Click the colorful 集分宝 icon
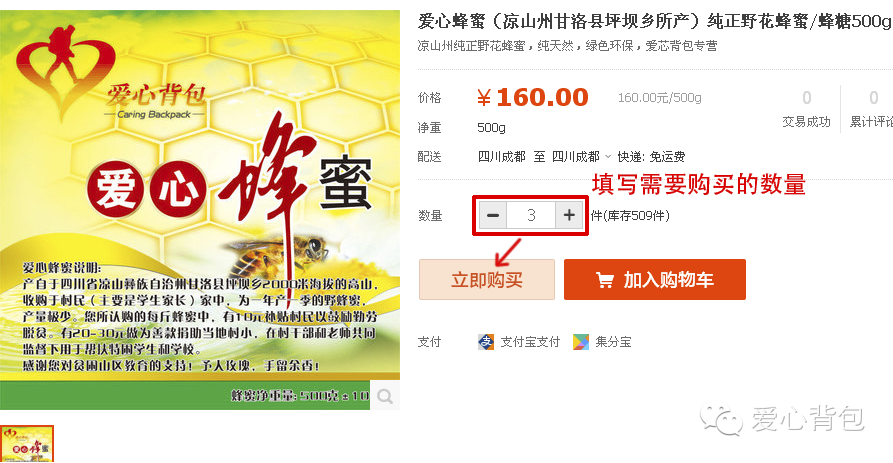893x463 pixels. pyautogui.click(x=581, y=342)
